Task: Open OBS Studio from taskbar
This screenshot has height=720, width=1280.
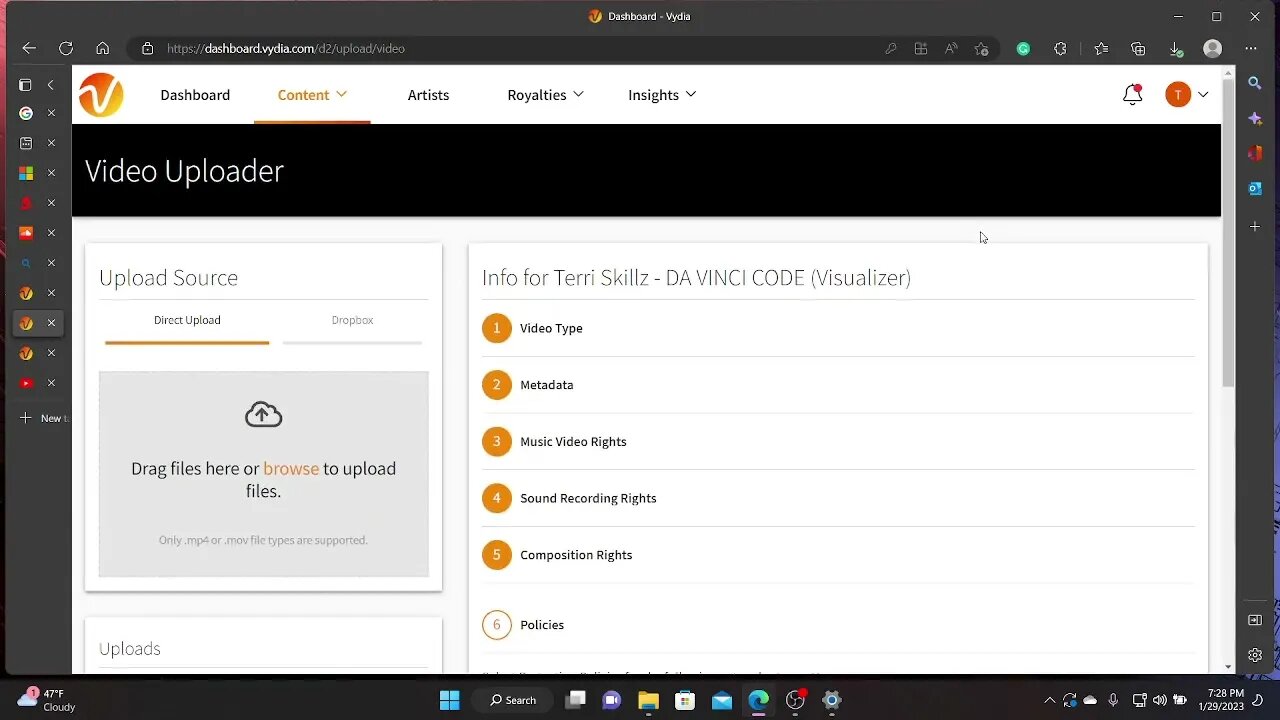Action: click(x=795, y=700)
